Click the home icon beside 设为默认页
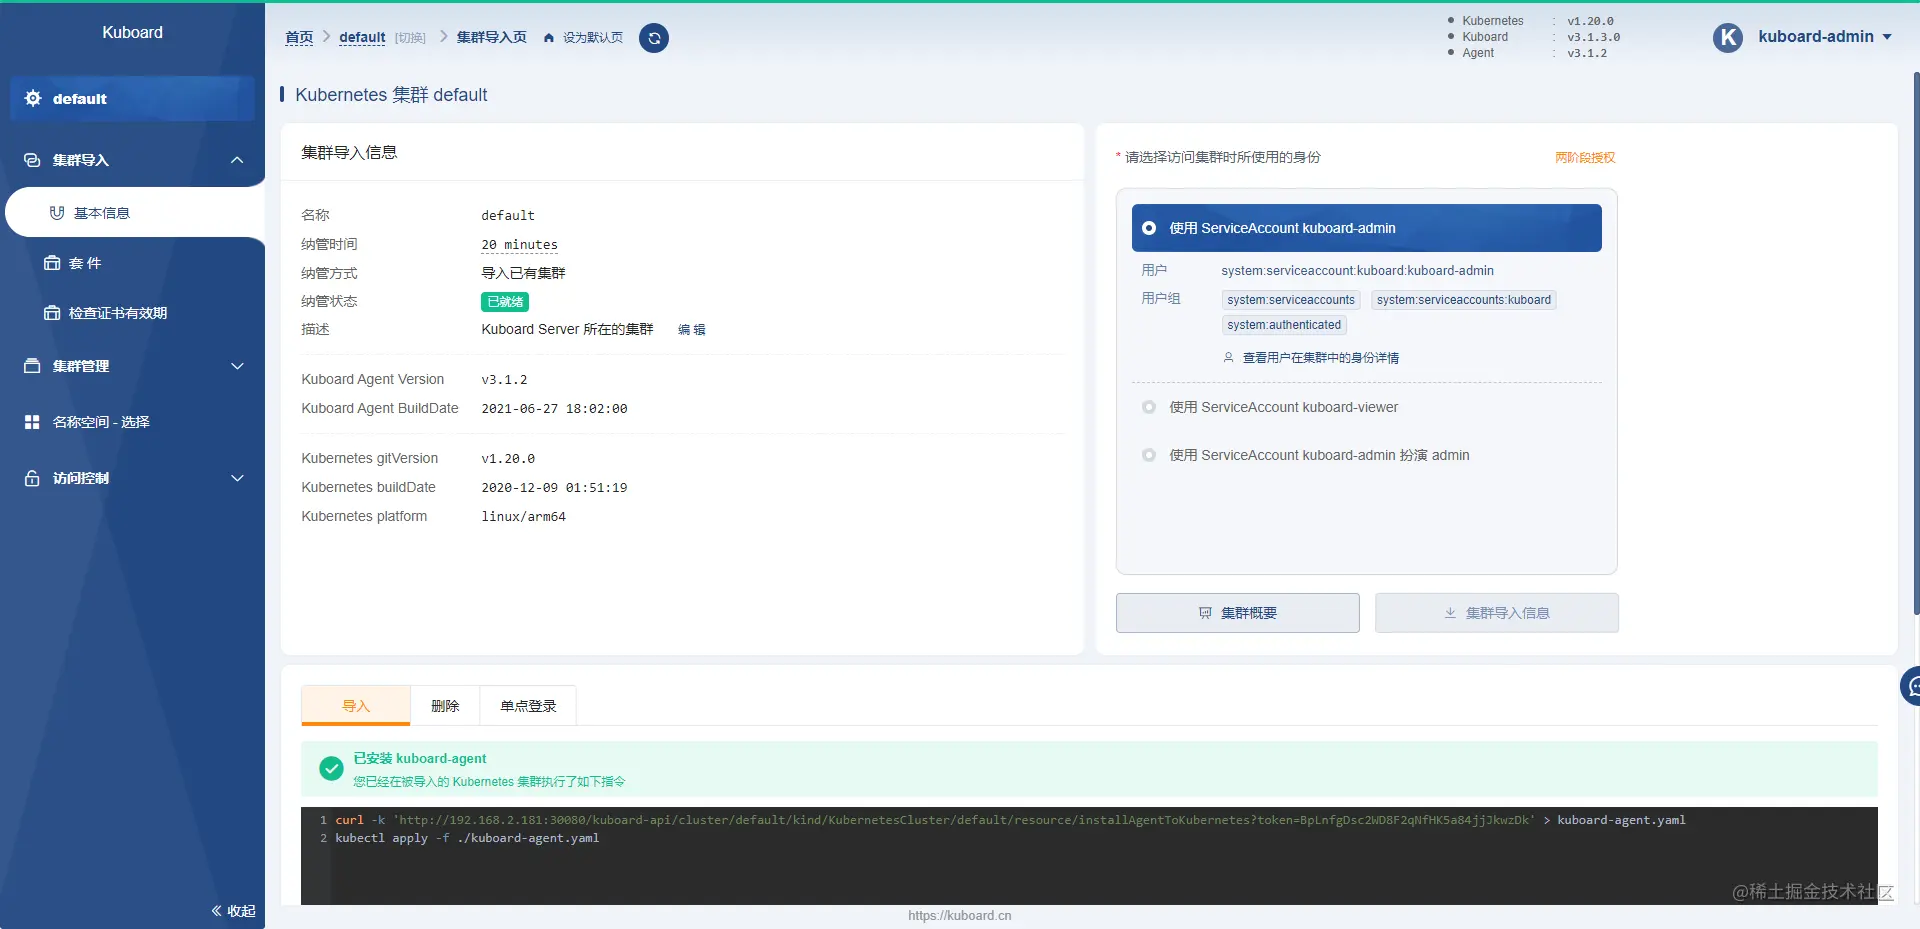1920x929 pixels. (x=549, y=38)
